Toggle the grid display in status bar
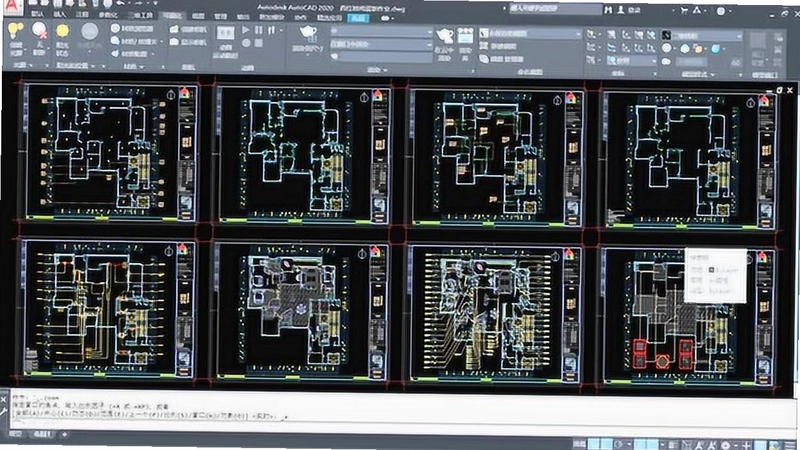The image size is (800, 450). (594, 444)
